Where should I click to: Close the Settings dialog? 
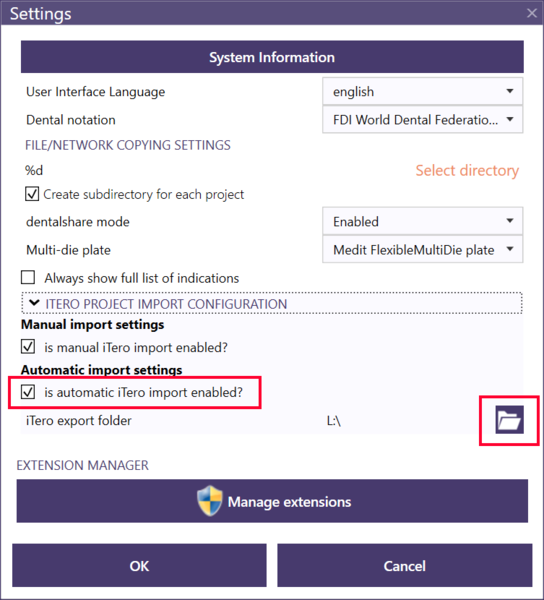[x=531, y=13]
